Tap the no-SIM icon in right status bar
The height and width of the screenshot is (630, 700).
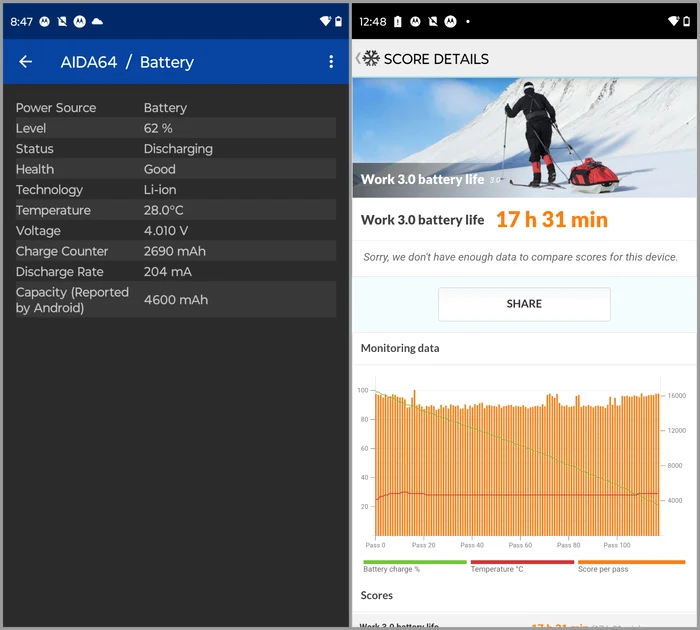pos(433,21)
